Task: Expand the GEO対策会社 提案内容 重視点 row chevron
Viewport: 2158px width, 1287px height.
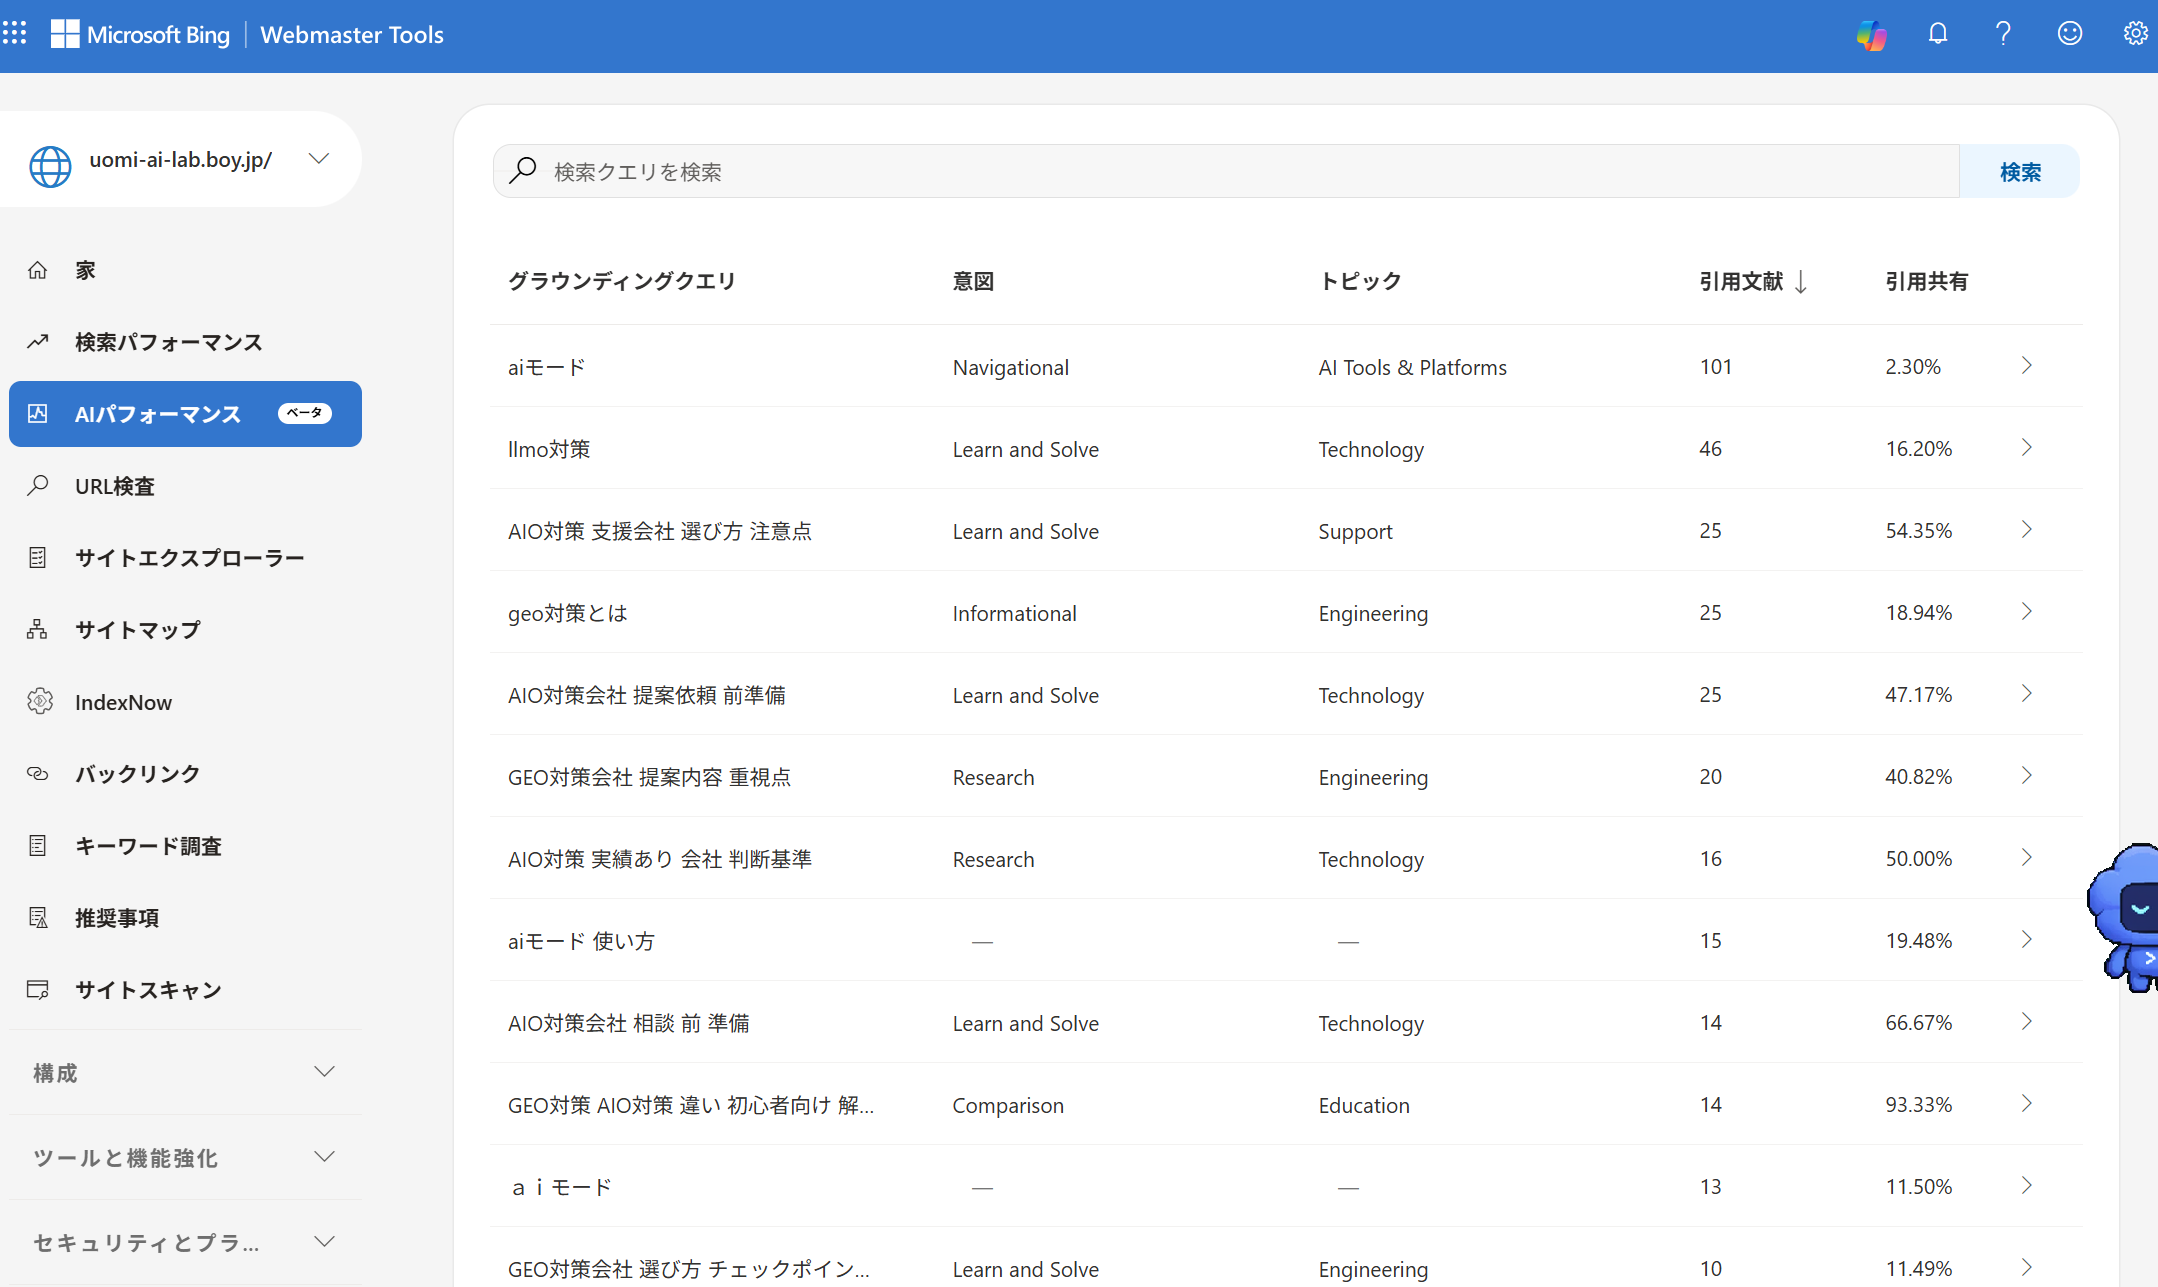Action: coord(2027,776)
